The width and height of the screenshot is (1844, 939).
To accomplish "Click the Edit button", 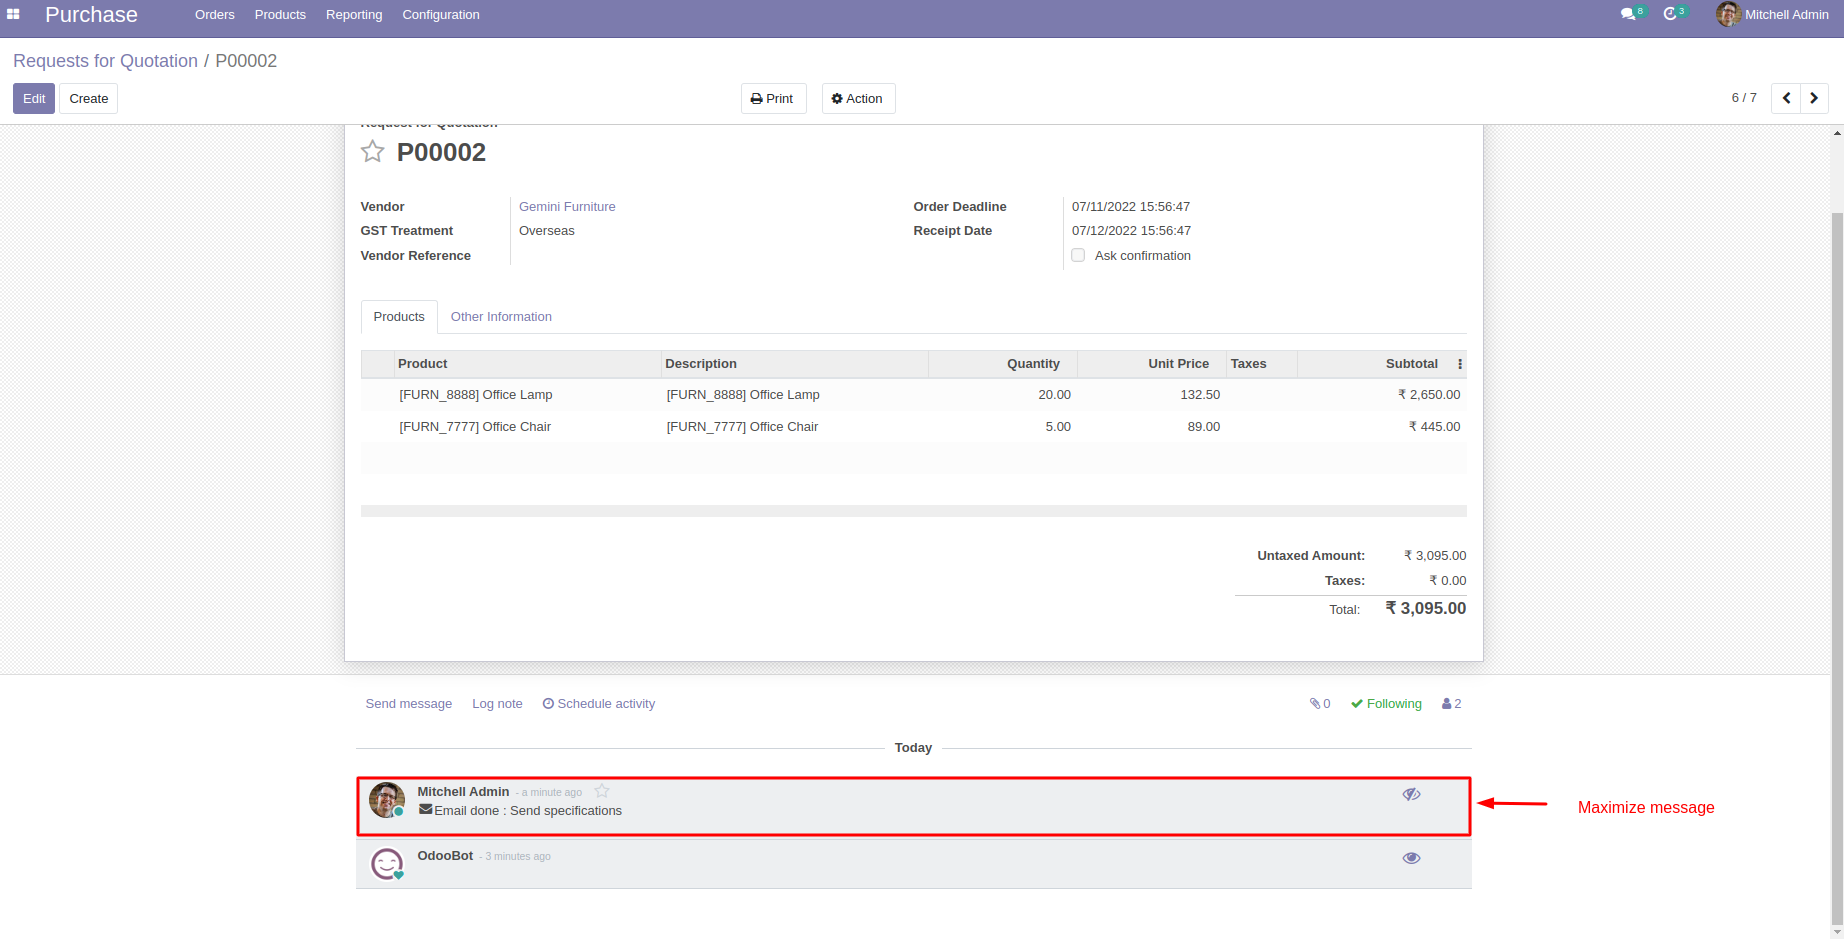I will [34, 98].
